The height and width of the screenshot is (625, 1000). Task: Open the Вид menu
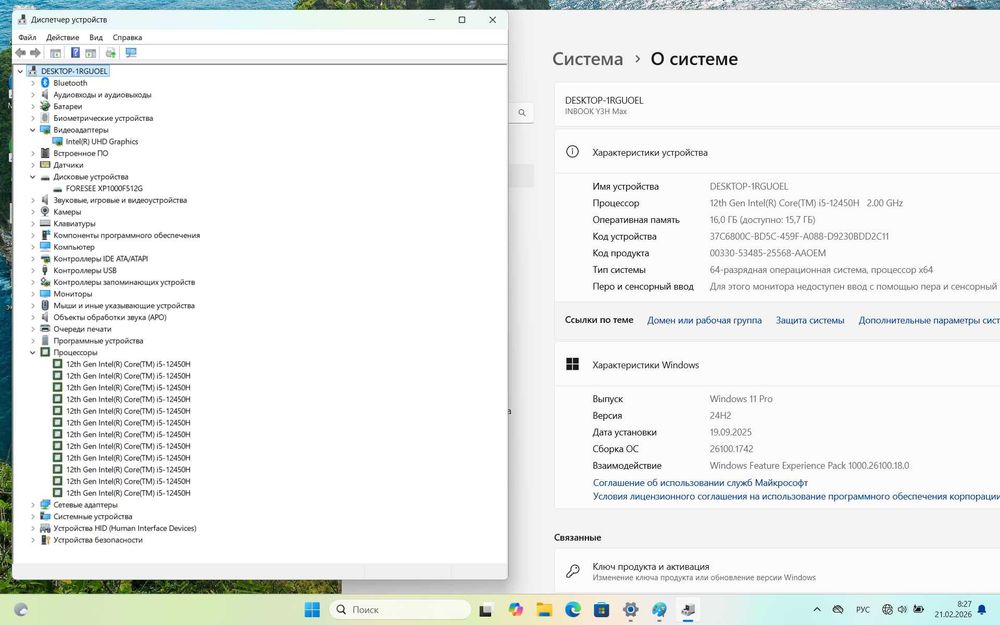coord(96,37)
